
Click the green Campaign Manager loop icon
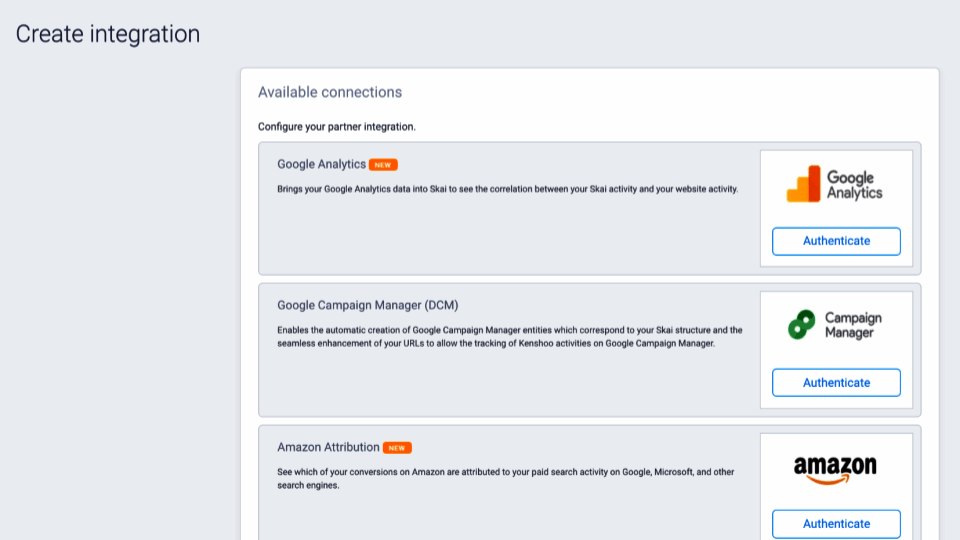(801, 325)
